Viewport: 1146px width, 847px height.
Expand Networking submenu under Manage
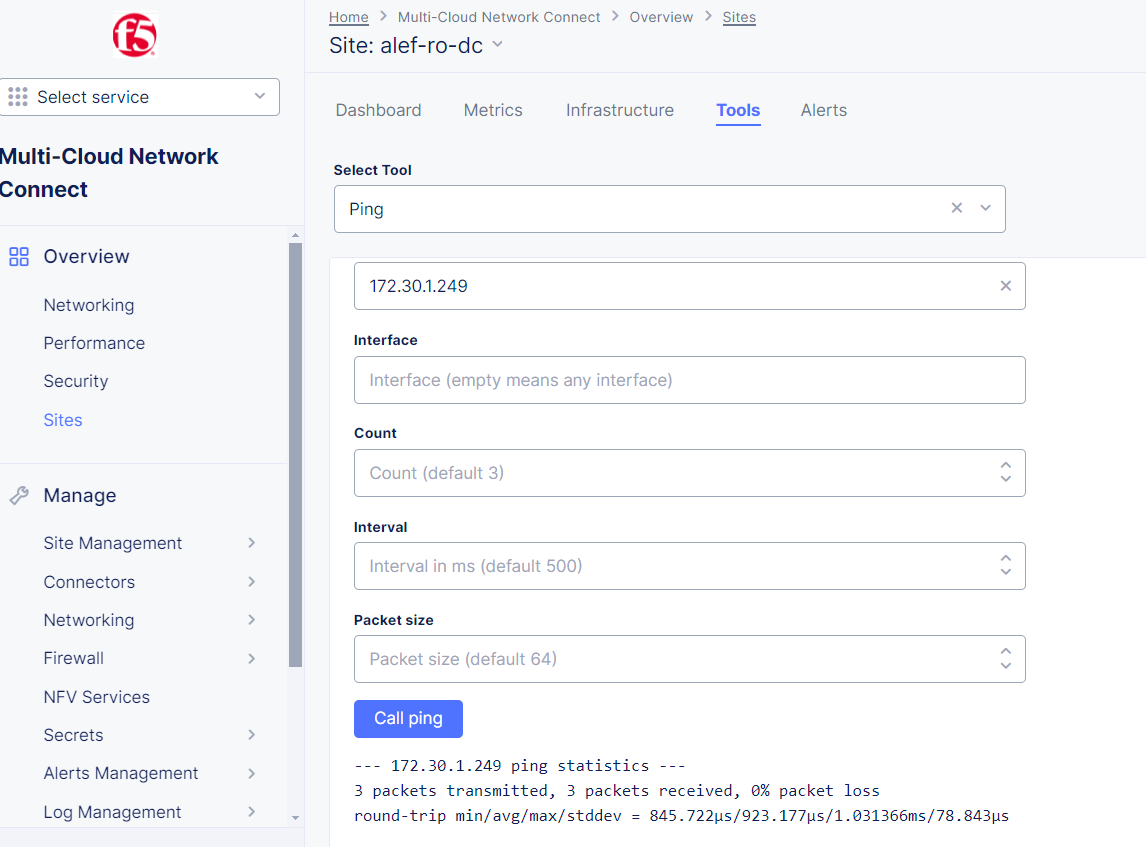[251, 620]
